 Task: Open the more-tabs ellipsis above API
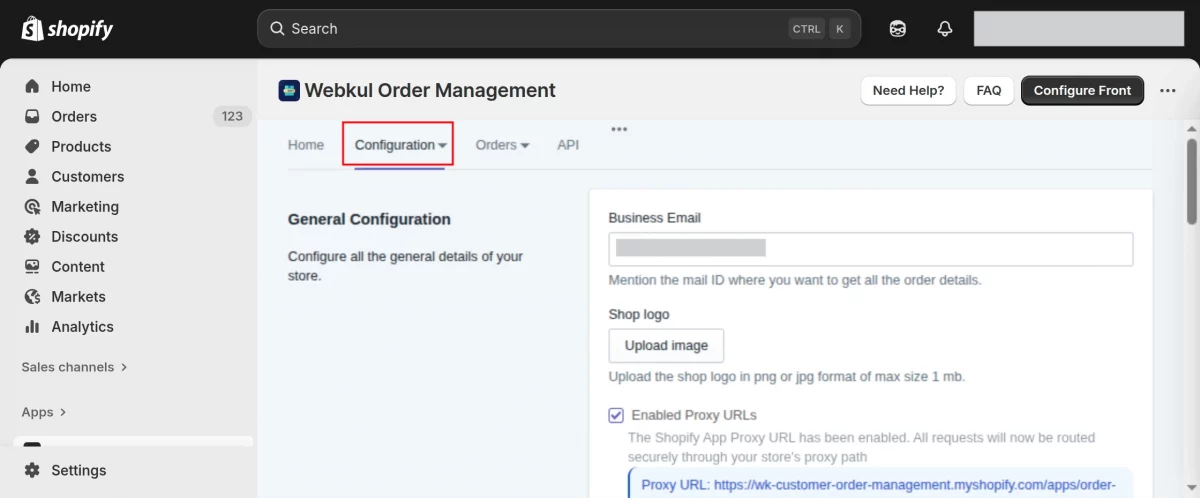(619, 129)
